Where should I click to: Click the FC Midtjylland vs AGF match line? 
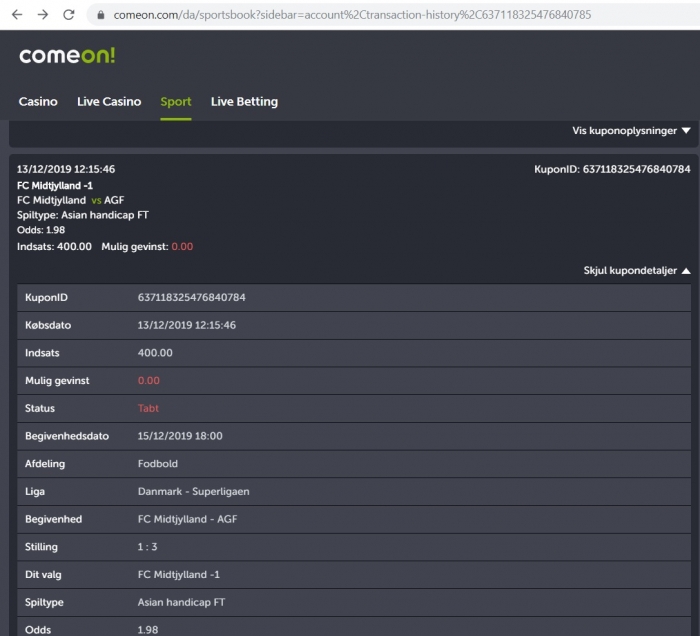click(71, 200)
